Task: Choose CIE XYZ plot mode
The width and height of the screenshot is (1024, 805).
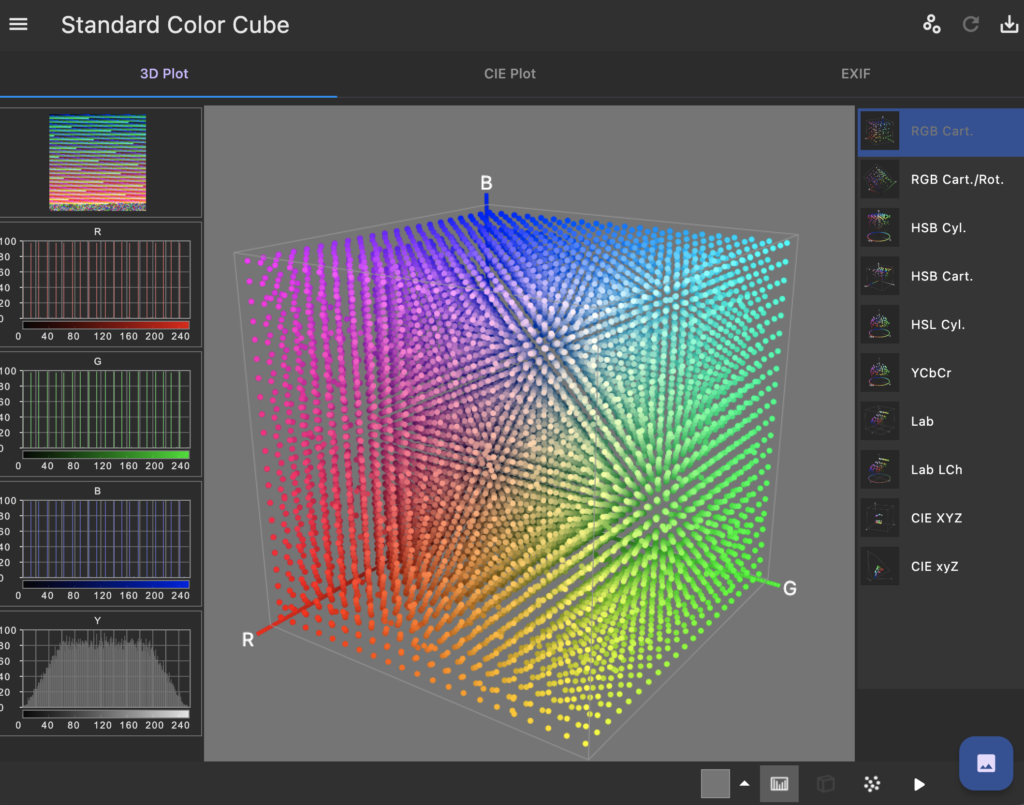Action: point(938,518)
